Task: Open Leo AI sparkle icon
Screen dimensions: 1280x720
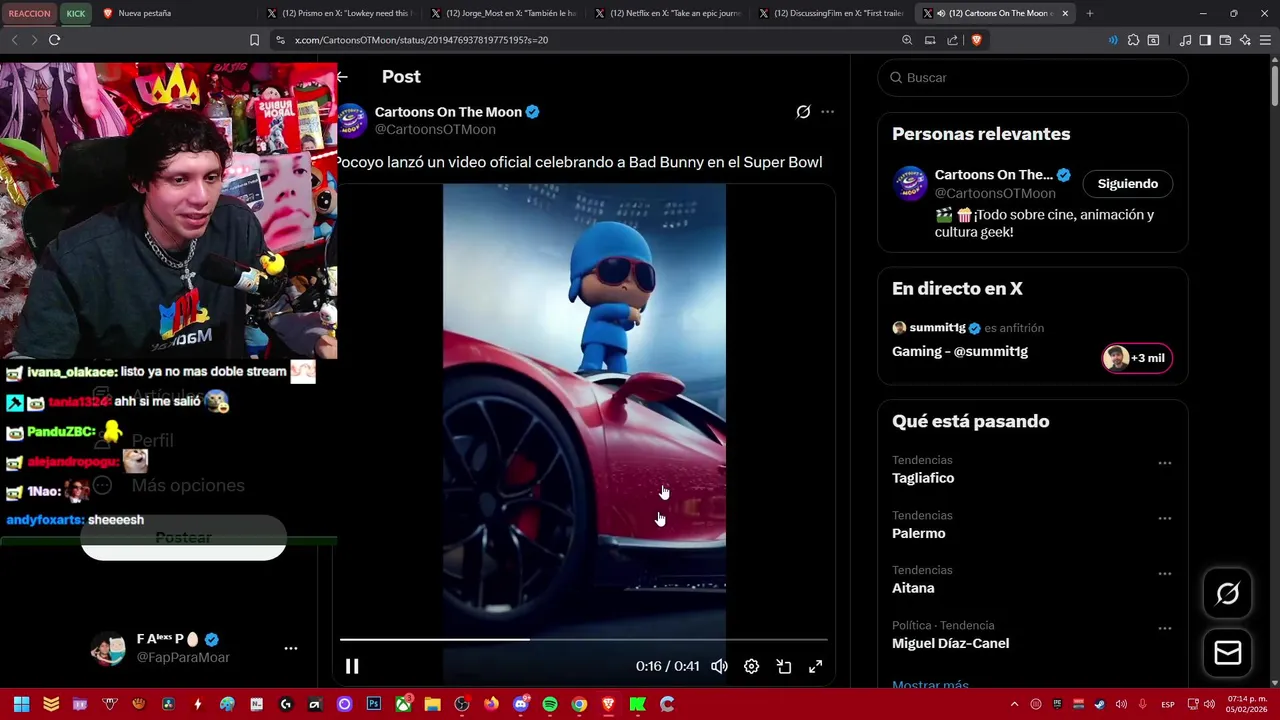Action: coord(1245,40)
